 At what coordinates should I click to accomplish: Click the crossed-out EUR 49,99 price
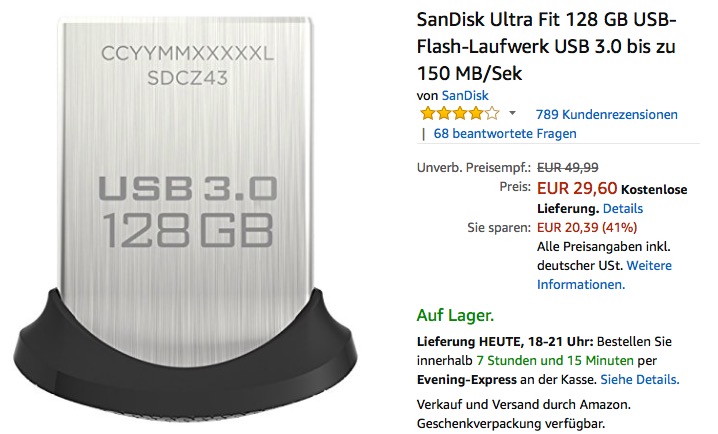click(x=567, y=168)
